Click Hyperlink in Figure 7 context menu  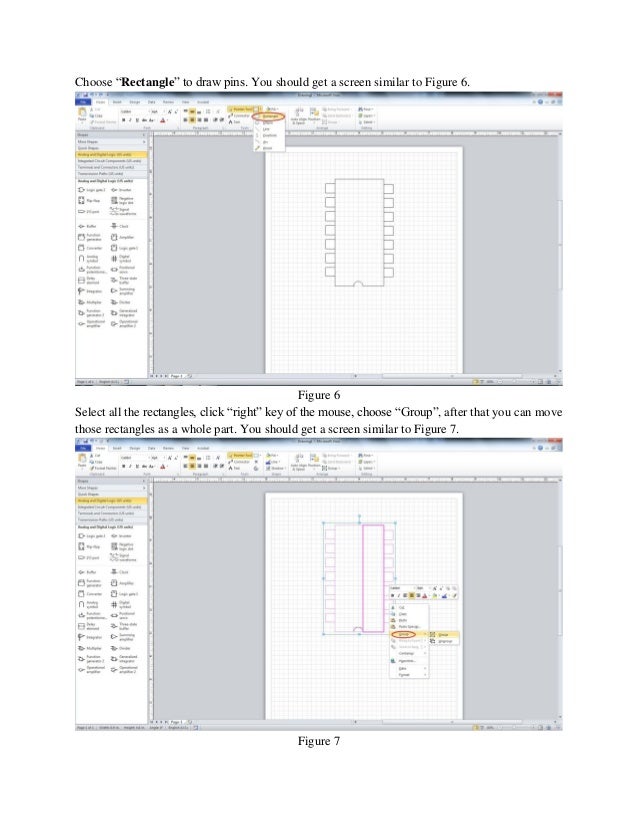click(407, 661)
